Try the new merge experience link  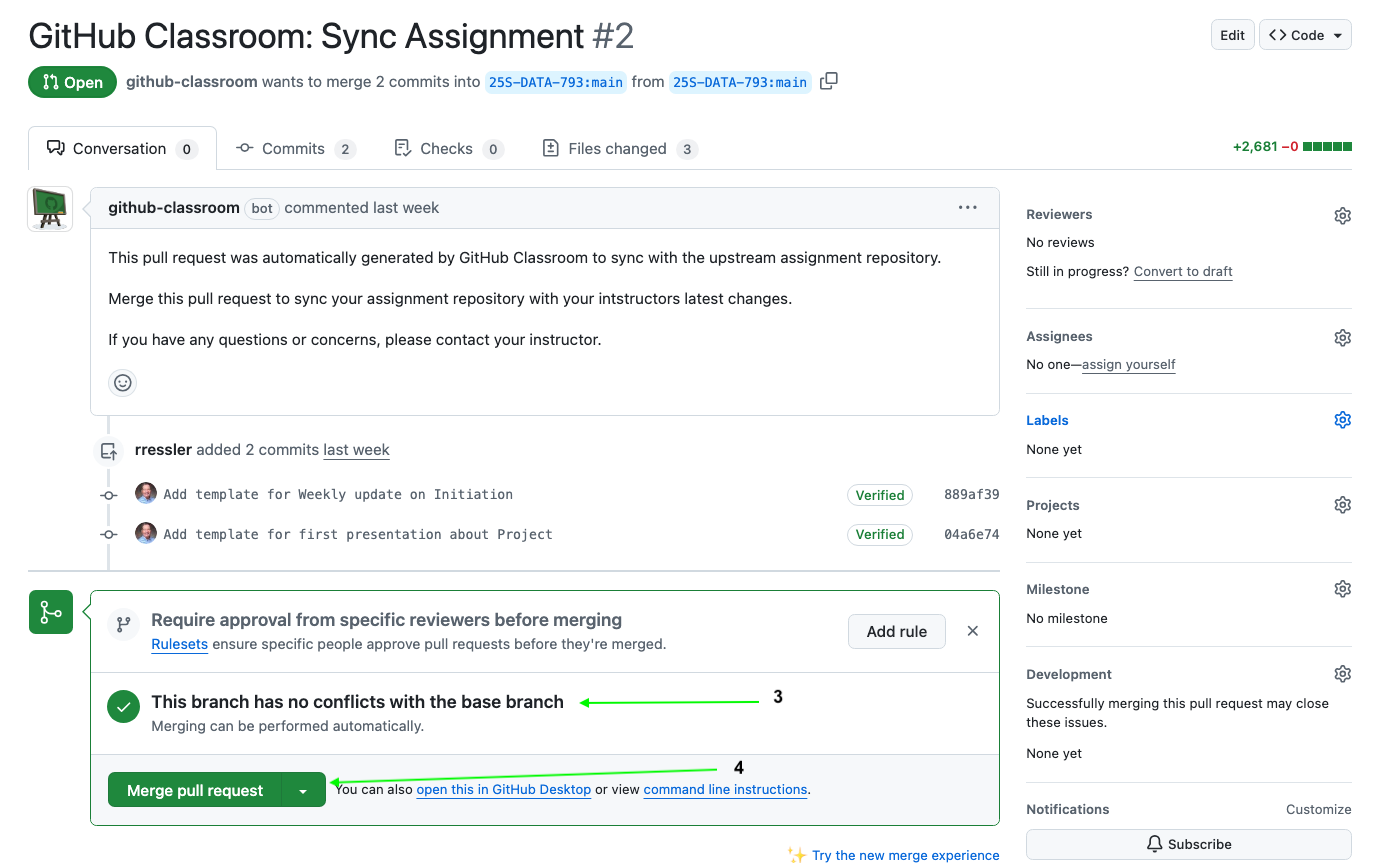906,855
